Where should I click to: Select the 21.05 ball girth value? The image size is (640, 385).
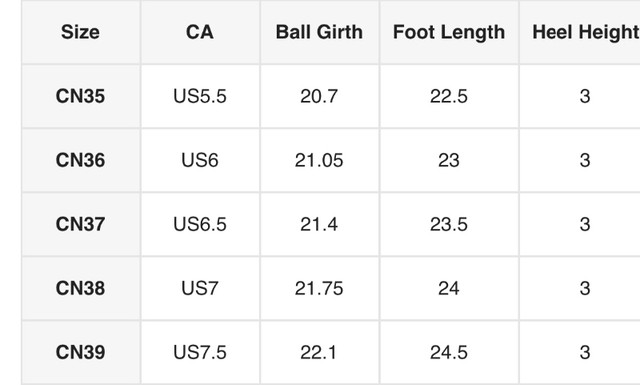320,160
